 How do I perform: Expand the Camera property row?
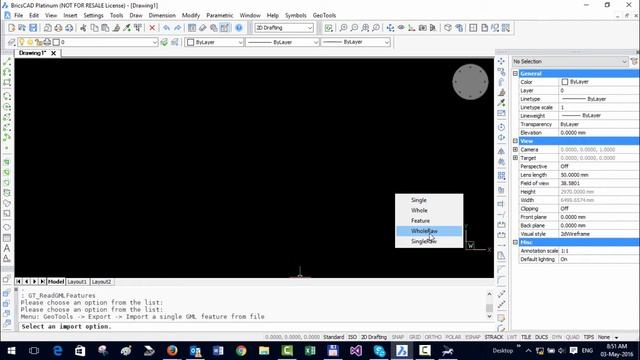tap(515, 149)
